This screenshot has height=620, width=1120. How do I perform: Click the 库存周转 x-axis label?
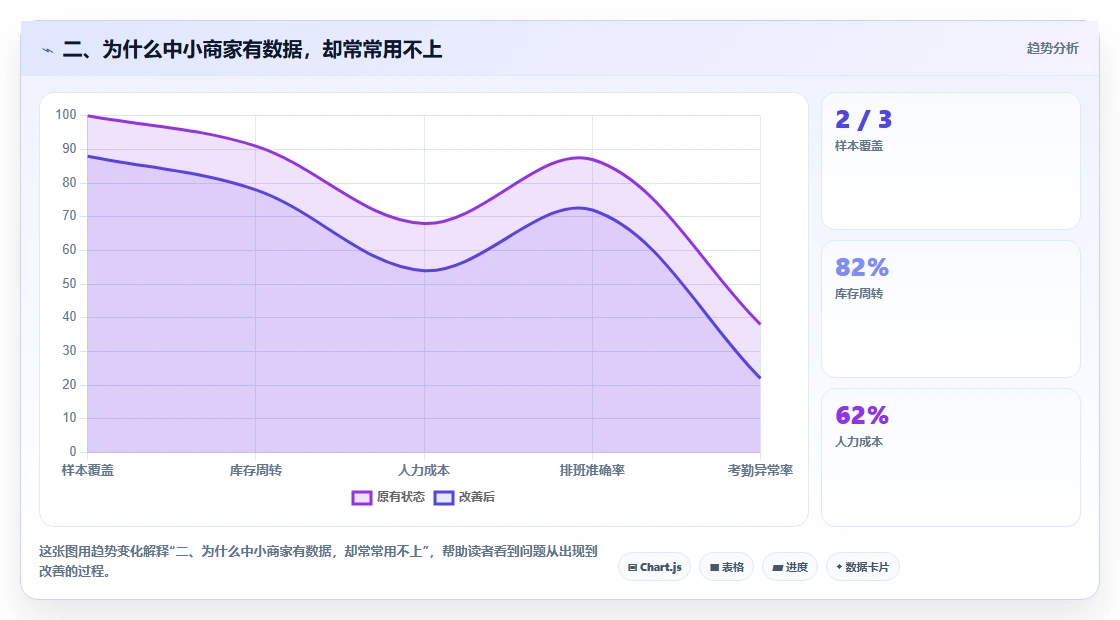coord(256,470)
